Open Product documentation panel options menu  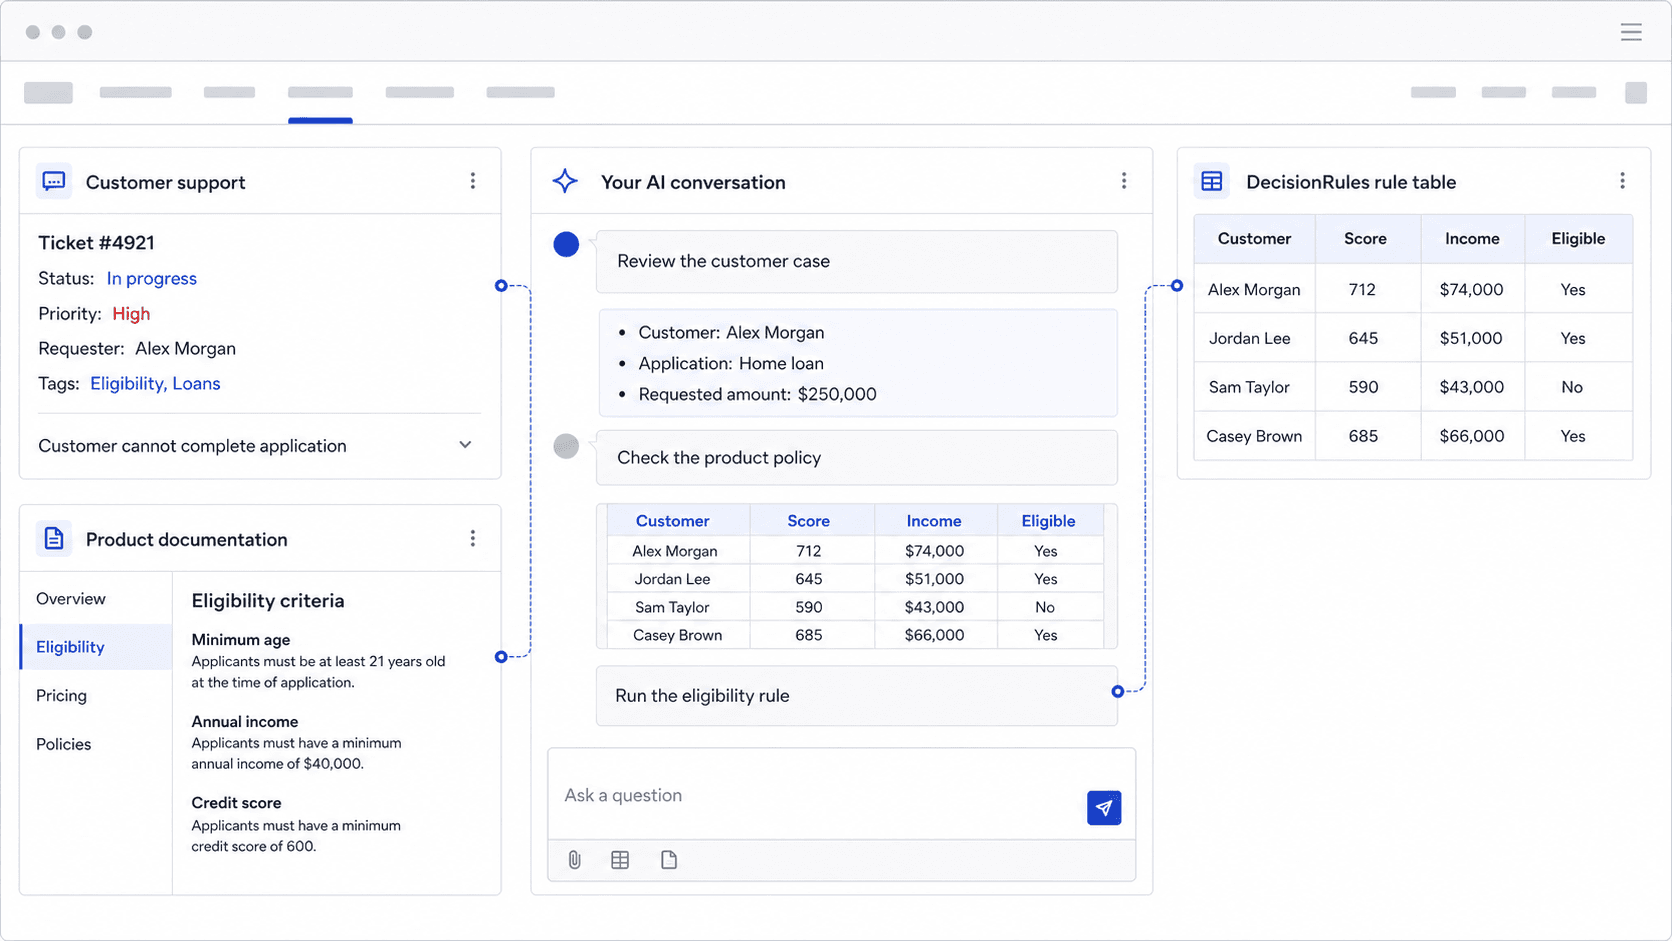tap(473, 539)
